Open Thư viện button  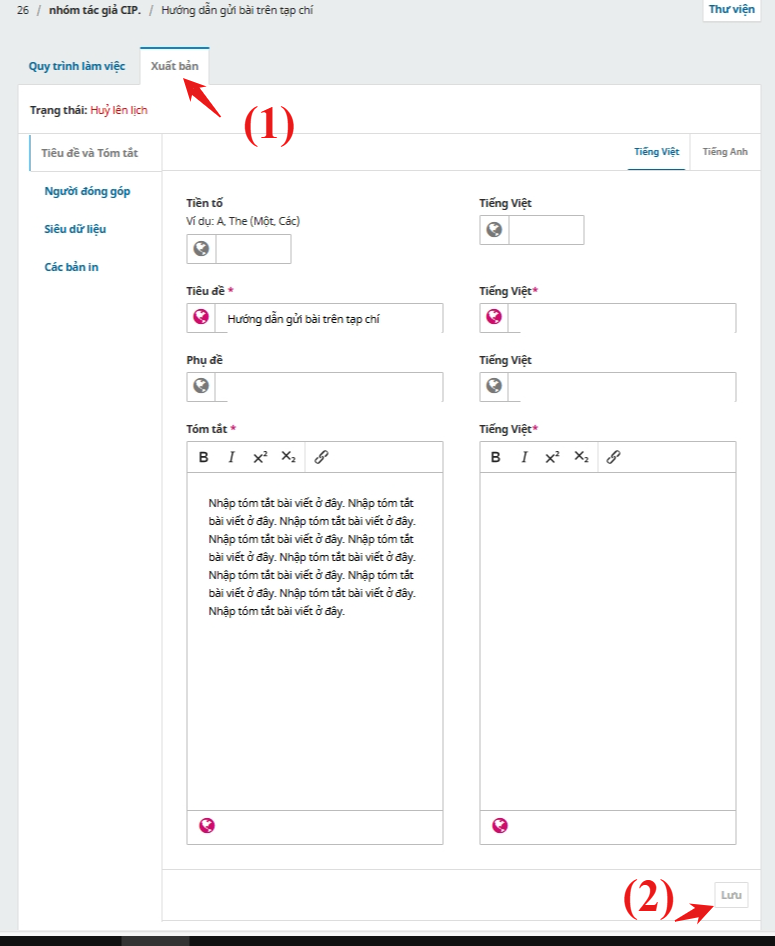coord(732,10)
